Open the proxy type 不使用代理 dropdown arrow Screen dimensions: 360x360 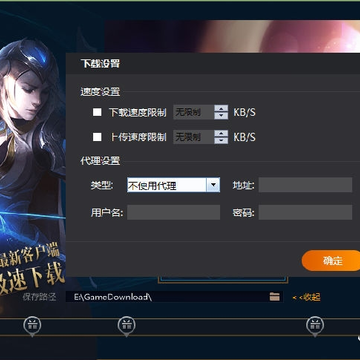pyautogui.click(x=213, y=185)
